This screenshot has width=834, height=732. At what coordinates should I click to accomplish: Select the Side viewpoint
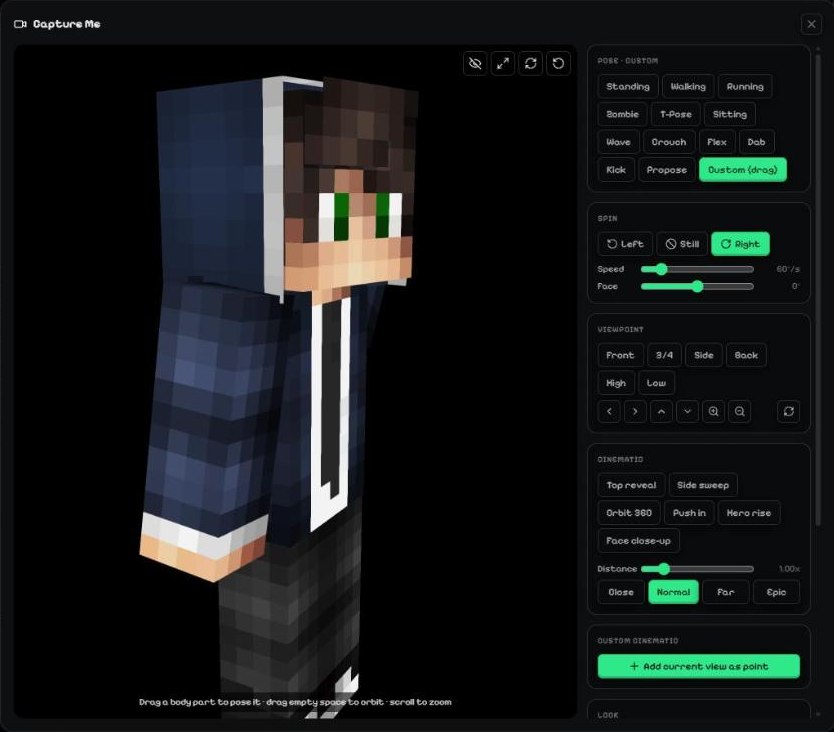(x=704, y=355)
